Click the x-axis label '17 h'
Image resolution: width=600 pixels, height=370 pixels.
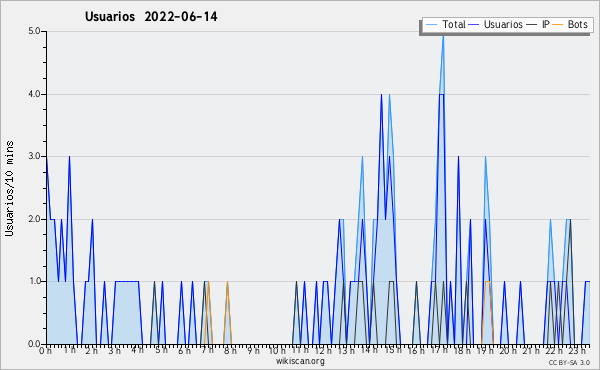439,350
